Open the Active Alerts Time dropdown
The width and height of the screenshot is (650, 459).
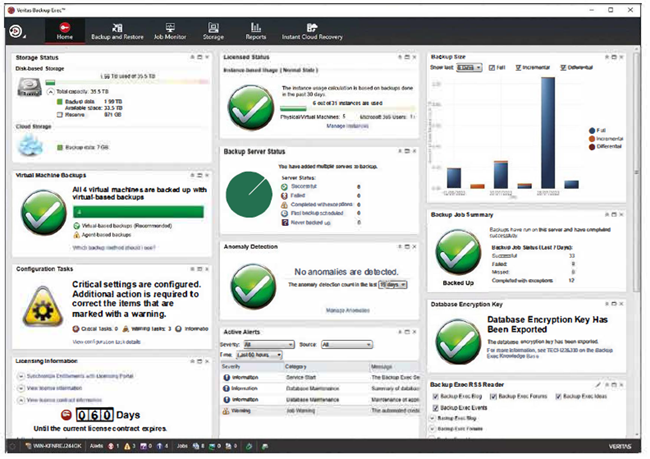click(260, 355)
